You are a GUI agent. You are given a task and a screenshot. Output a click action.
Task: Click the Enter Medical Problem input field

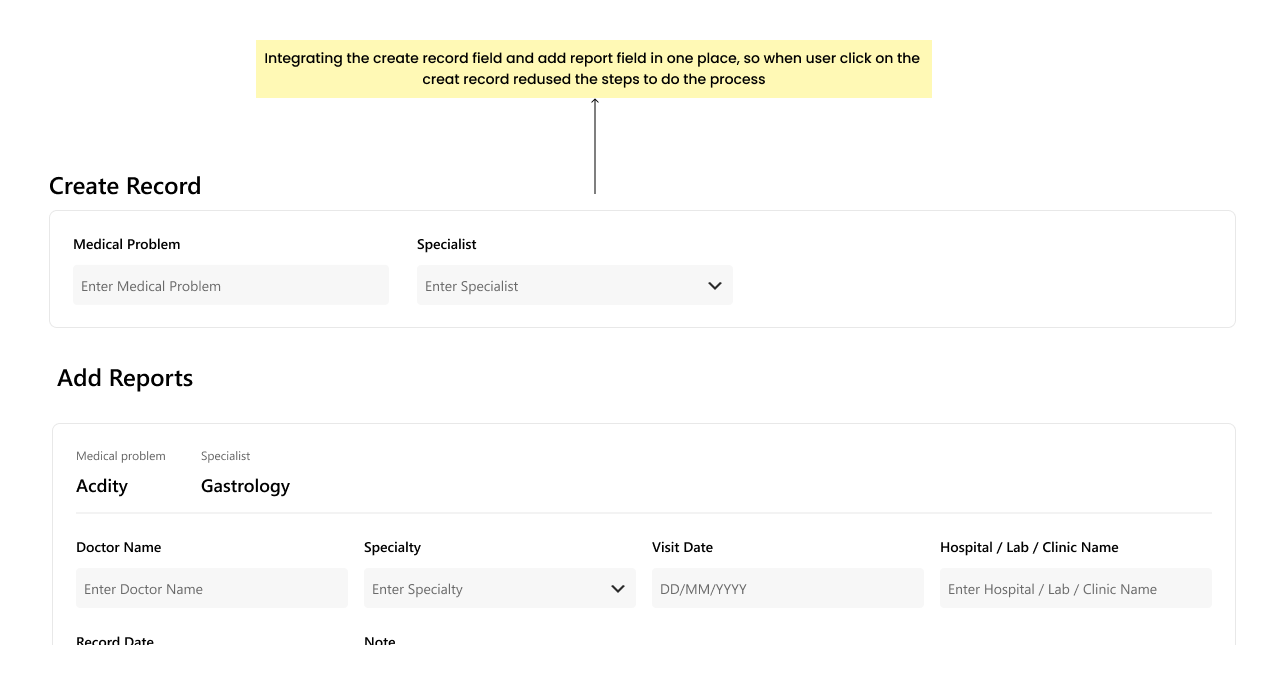coord(231,285)
